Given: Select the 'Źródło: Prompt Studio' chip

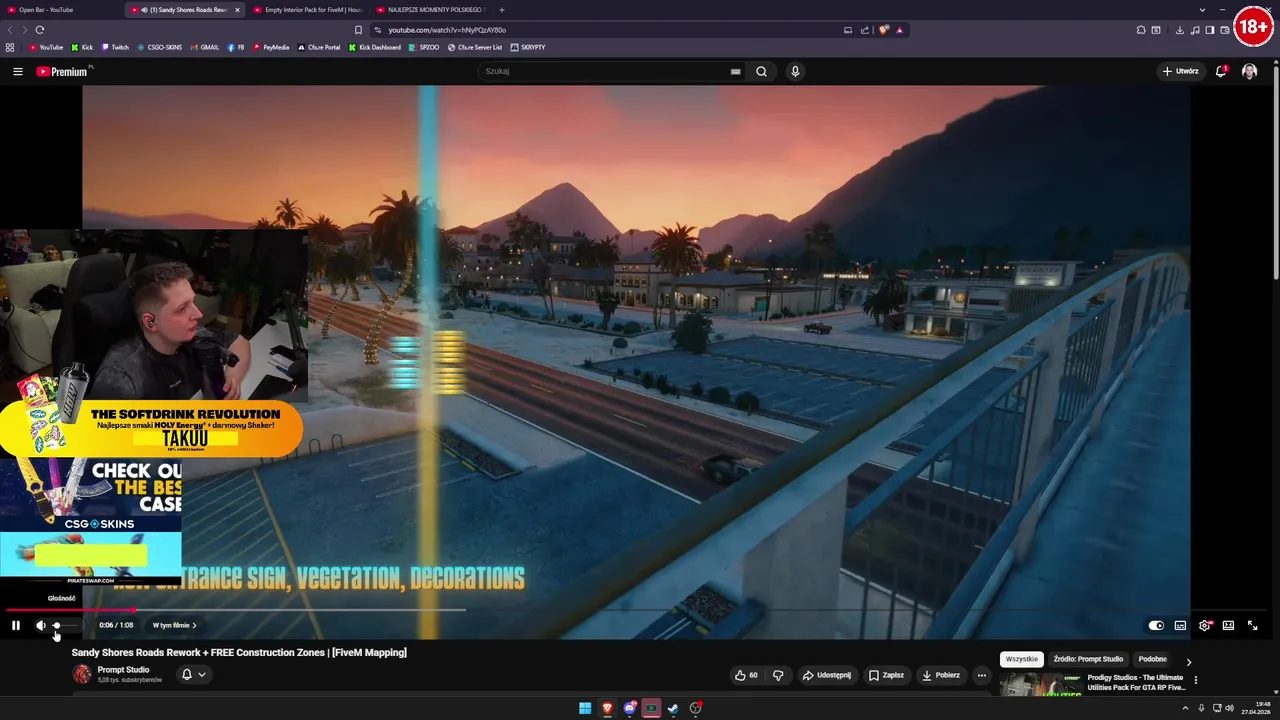Looking at the screenshot, I should 1088,659.
